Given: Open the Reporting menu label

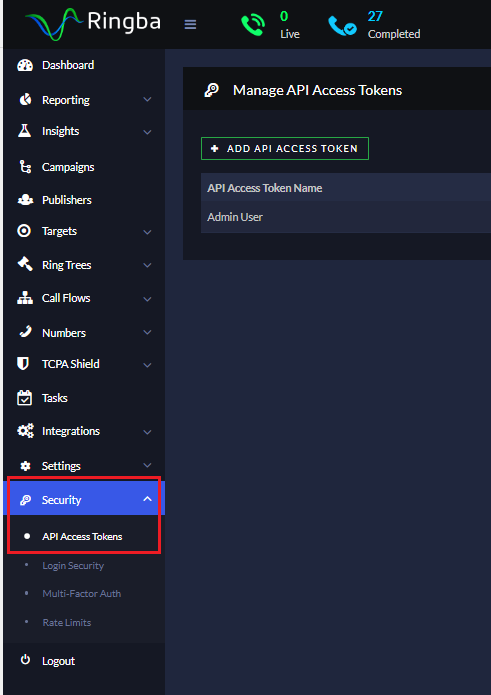Looking at the screenshot, I should point(66,100).
